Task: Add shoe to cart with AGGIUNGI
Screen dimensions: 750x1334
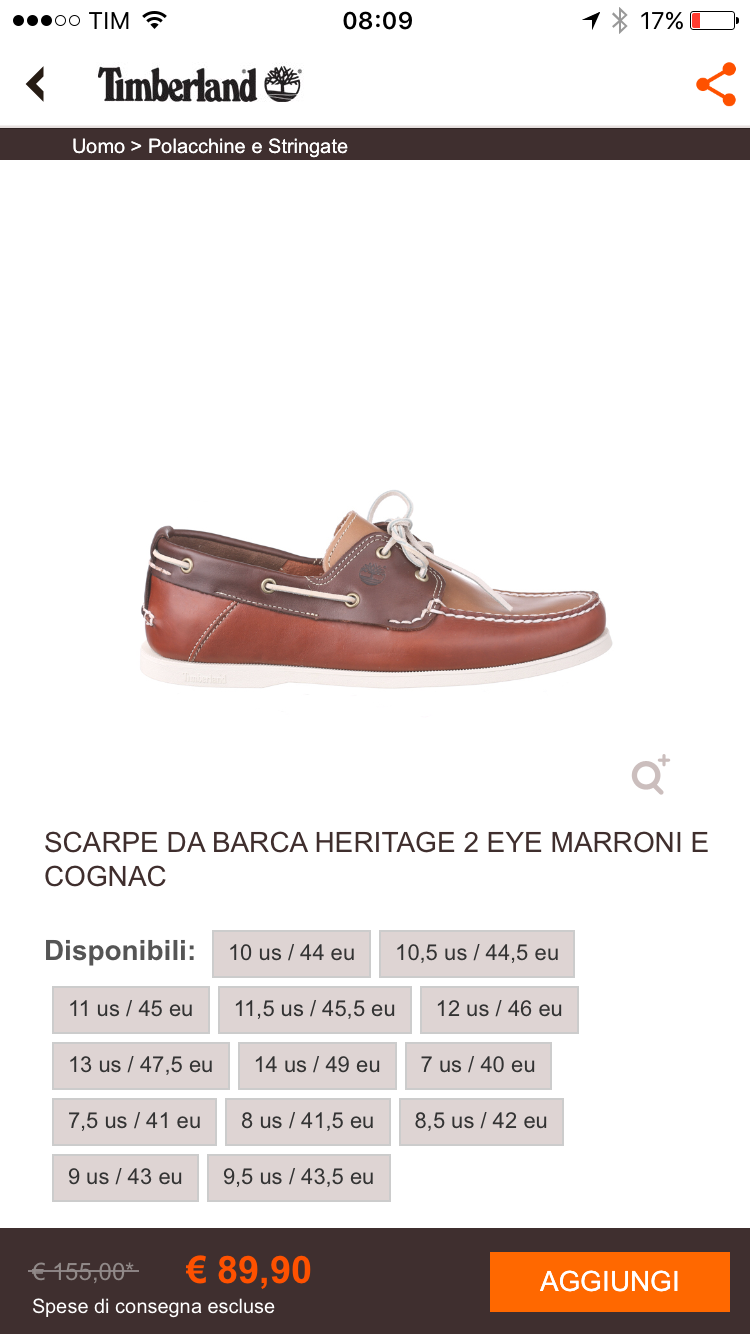Action: coord(610,1281)
